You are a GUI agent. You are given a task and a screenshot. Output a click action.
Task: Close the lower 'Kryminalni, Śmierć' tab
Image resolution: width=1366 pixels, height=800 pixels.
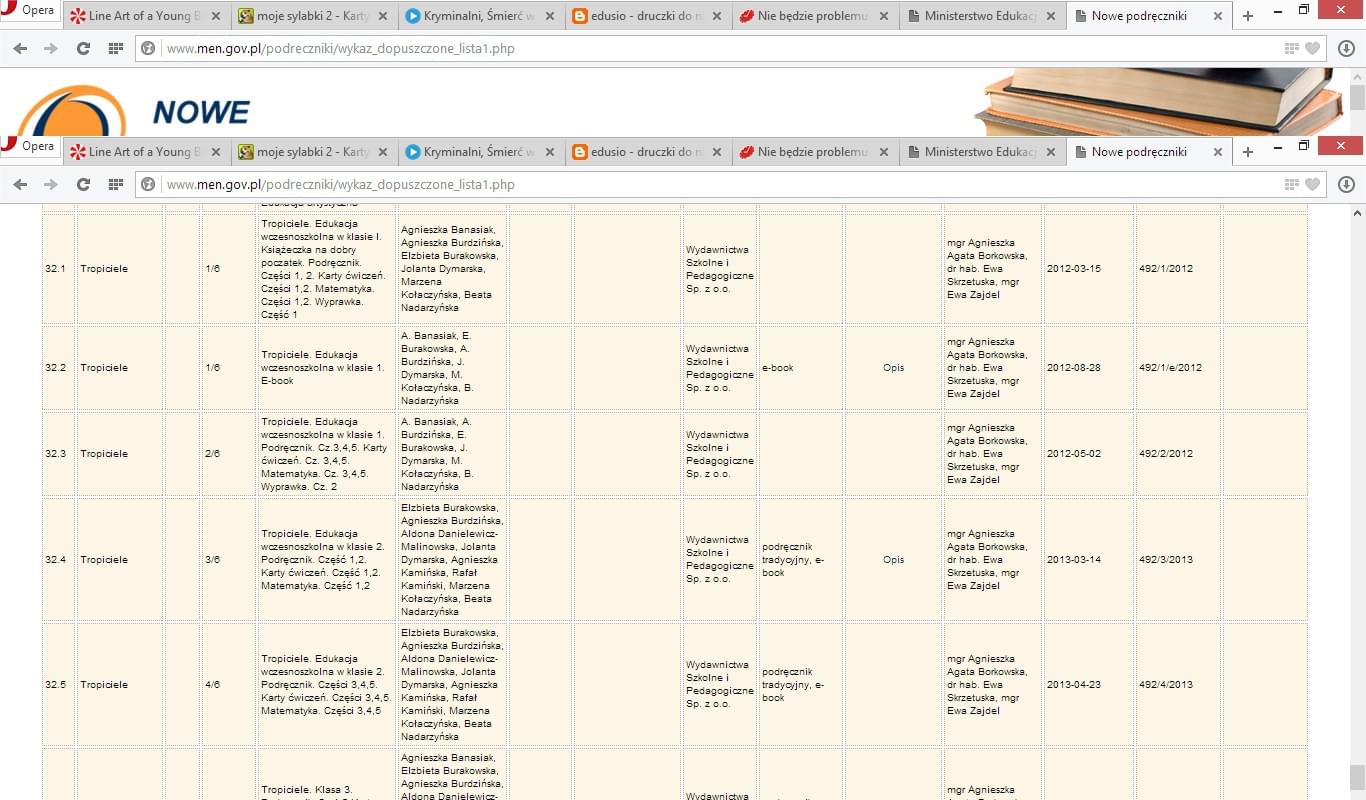549,152
